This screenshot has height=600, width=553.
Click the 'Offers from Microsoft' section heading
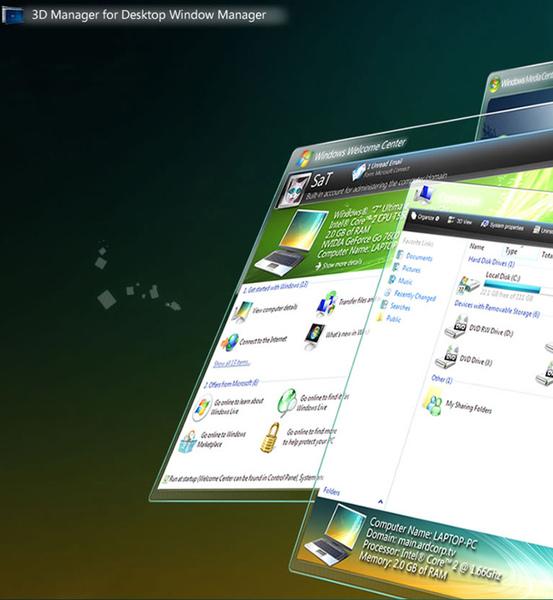(x=231, y=384)
